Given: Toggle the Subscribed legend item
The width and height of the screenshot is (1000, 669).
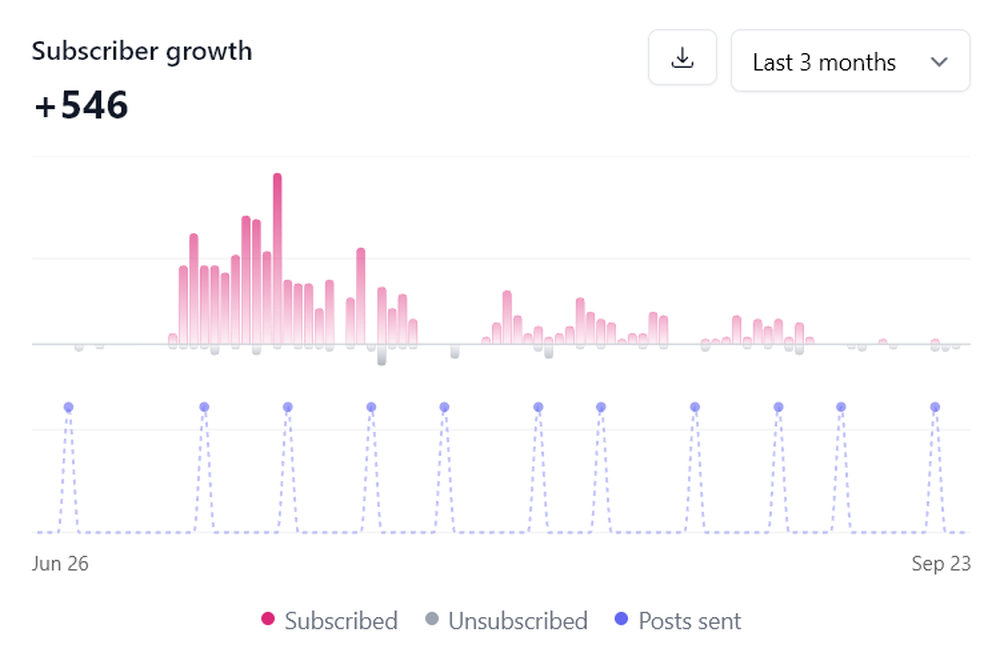Looking at the screenshot, I should point(330,621).
